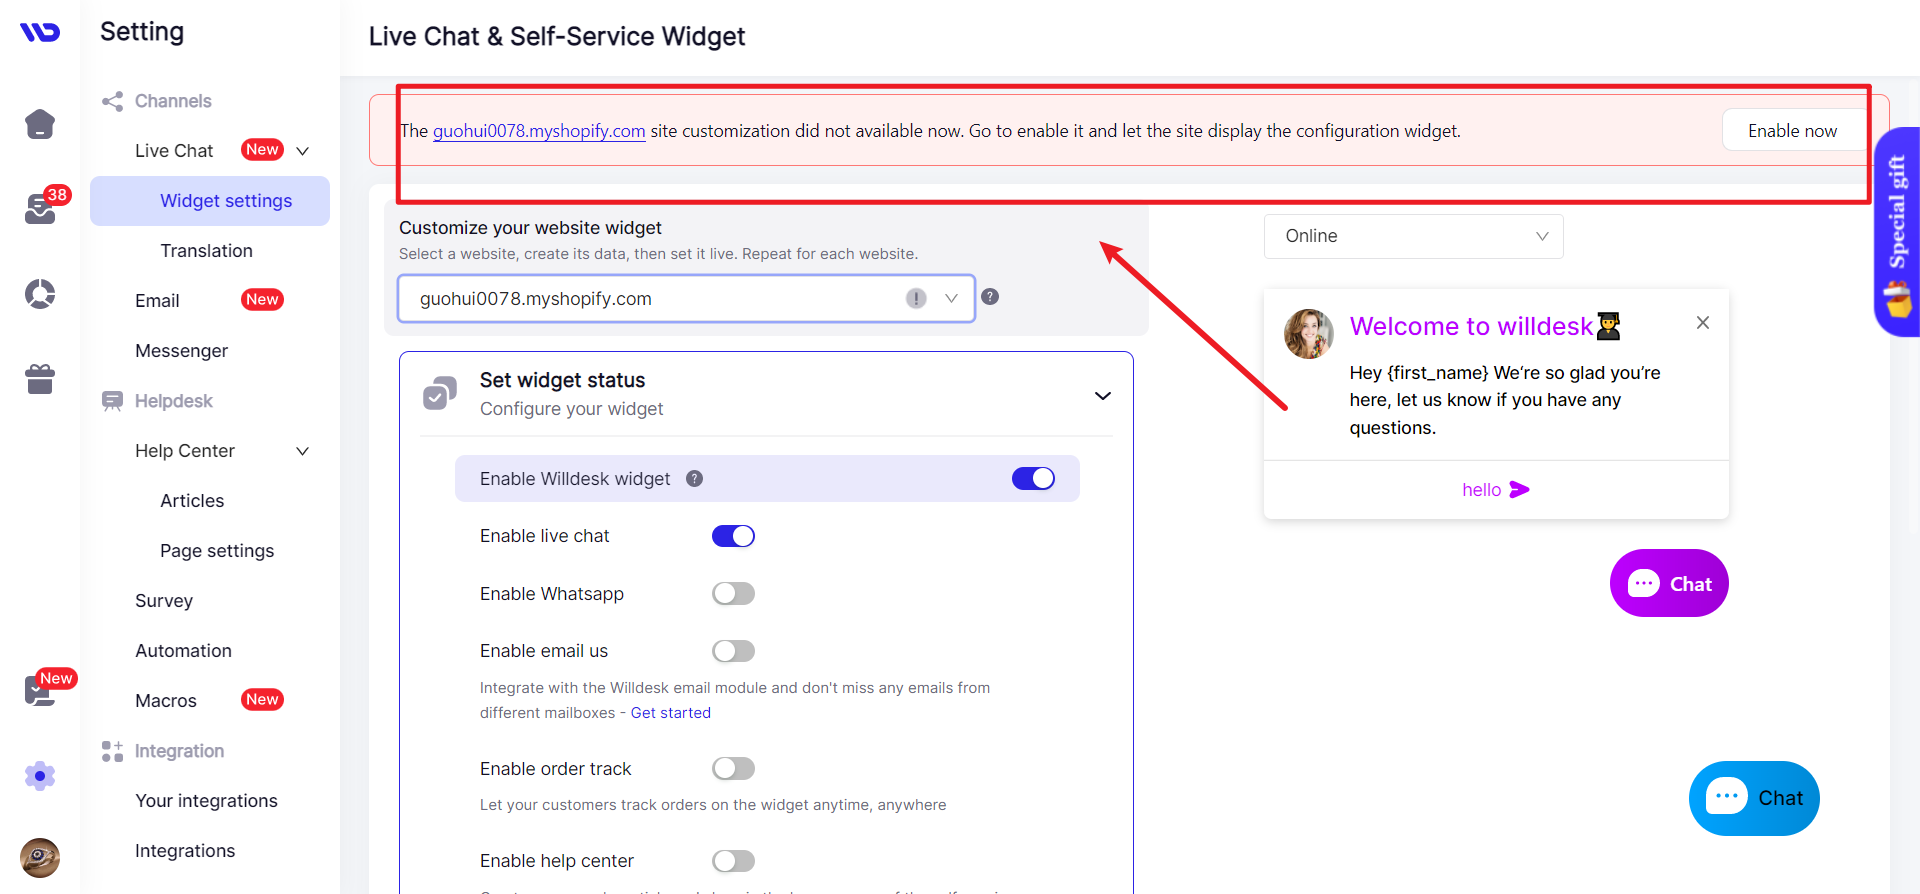Click the Customize your website widget heading
Screen dimensions: 1920x894
tap(530, 228)
